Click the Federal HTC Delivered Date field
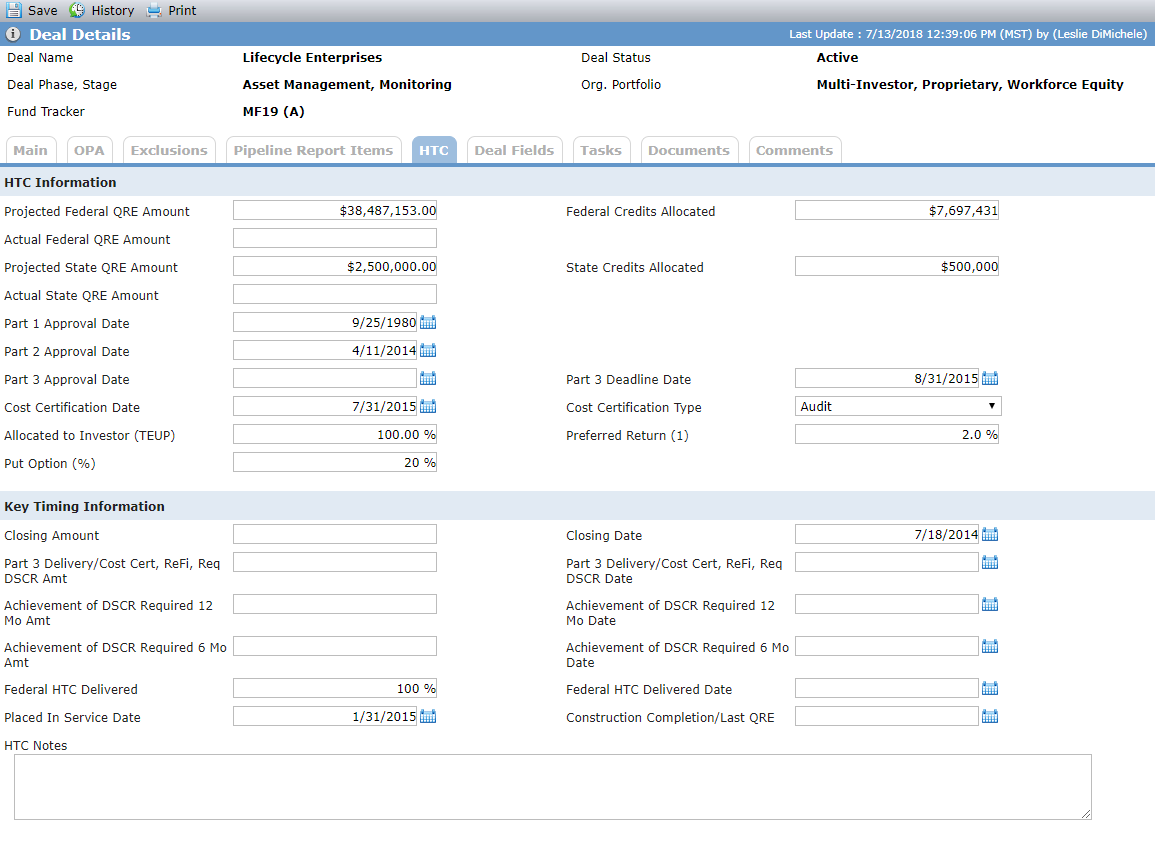 point(887,689)
